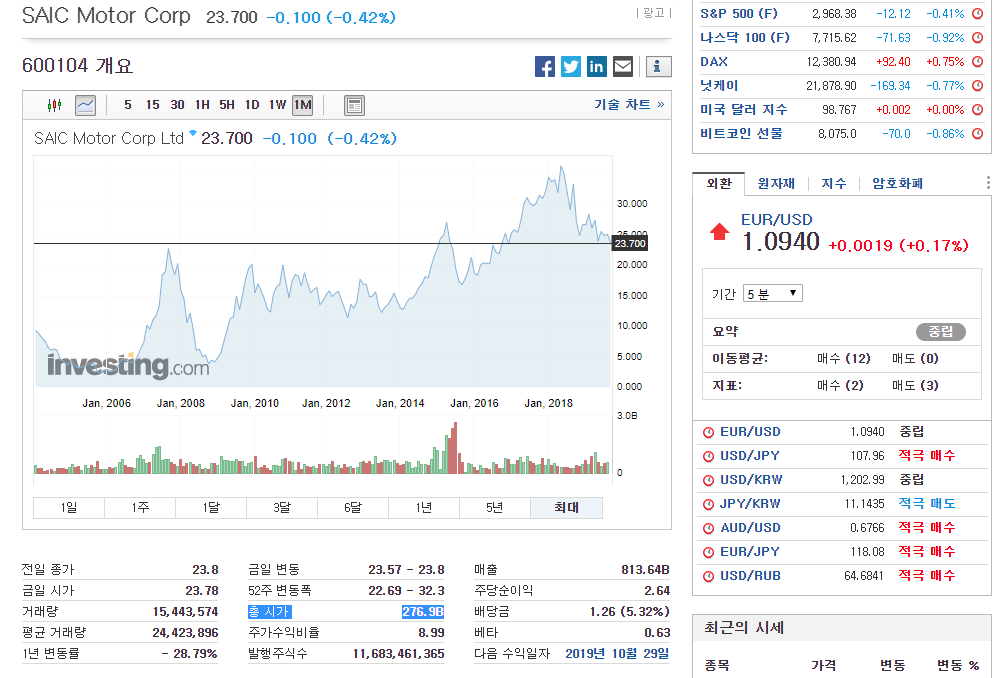Click clock icon next to 미국 달러 지수
This screenshot has height=678, width=1007.
977,110
